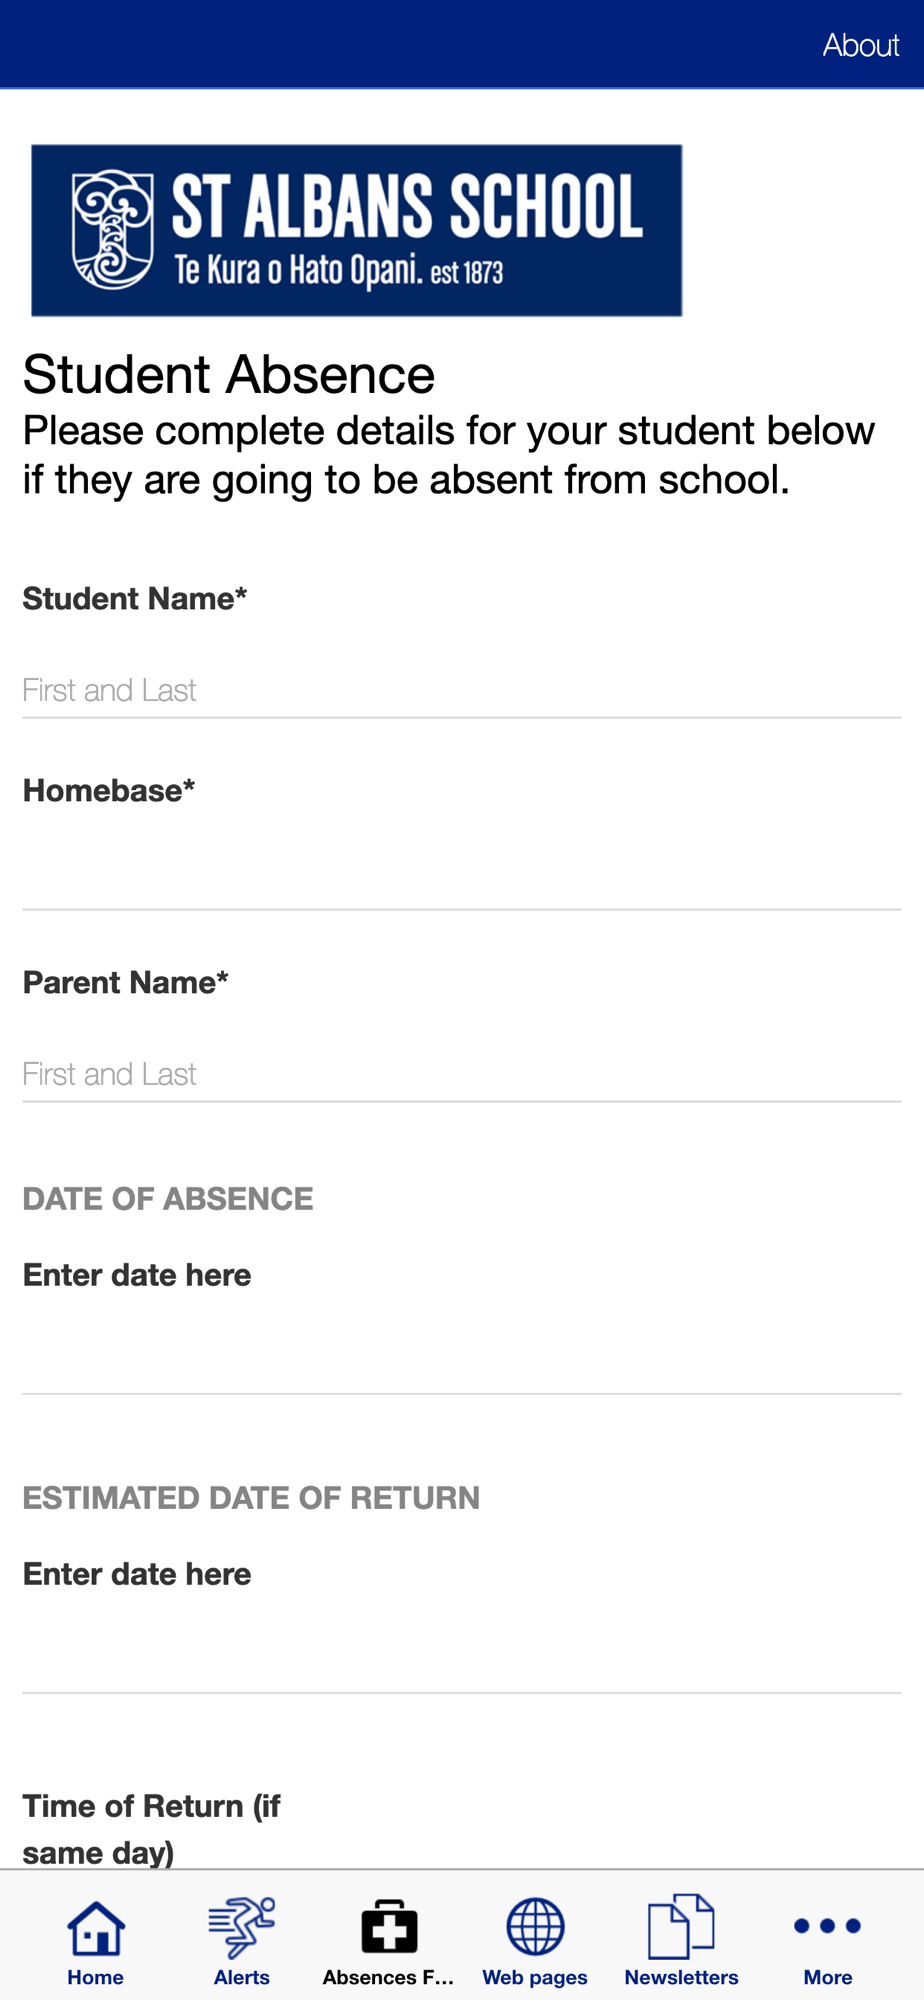Focus the Student Name input field

click(462, 690)
